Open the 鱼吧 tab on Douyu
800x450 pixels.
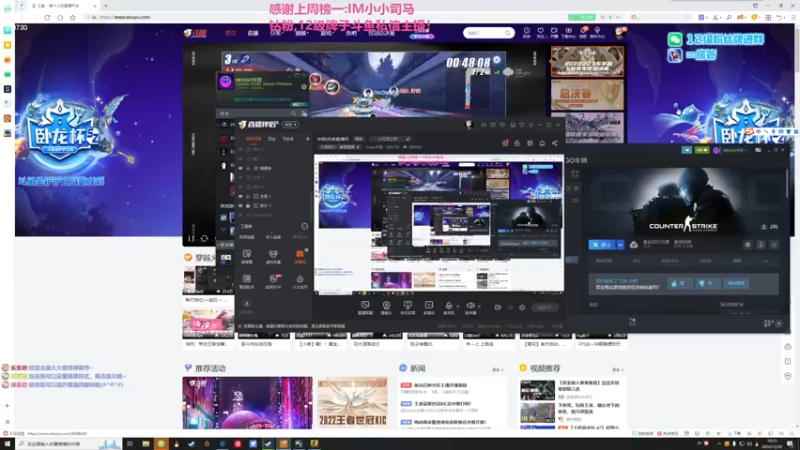pos(351,33)
